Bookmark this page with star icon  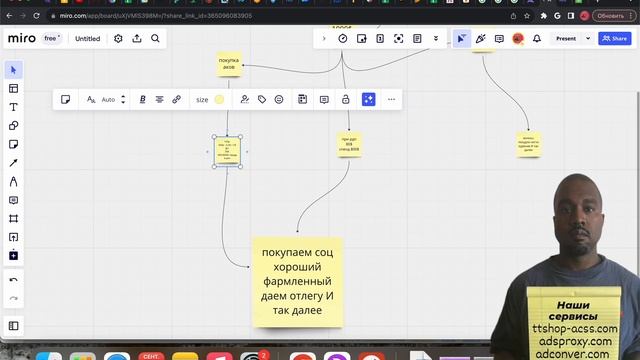pyautogui.click(x=527, y=16)
